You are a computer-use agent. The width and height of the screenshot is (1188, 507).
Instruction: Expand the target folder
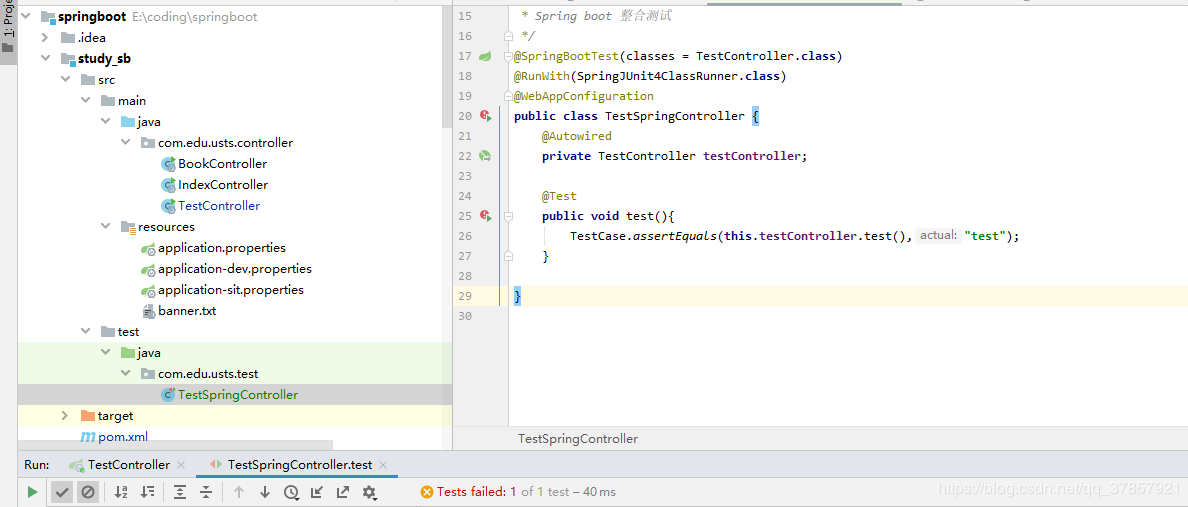[65, 415]
